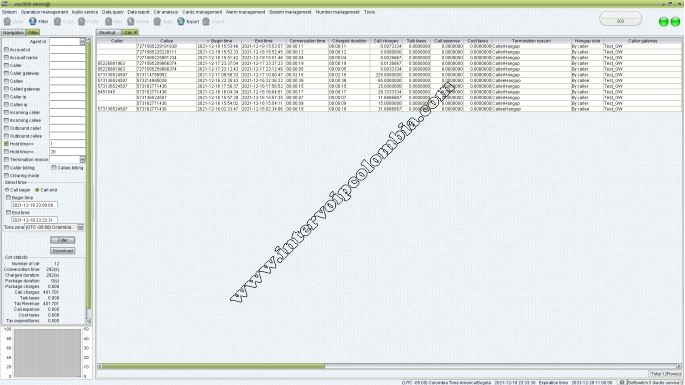The height and width of the screenshot is (385, 685).
Task: Click the greyed Add toolbar icon
Action: pyautogui.click(x=108, y=21)
